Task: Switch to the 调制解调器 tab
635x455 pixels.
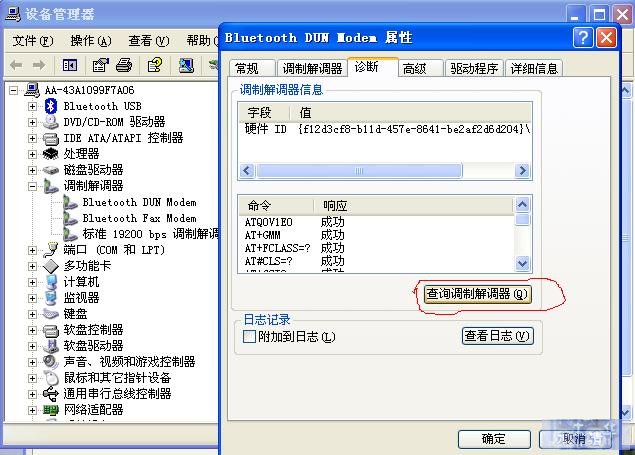Action: [312, 68]
